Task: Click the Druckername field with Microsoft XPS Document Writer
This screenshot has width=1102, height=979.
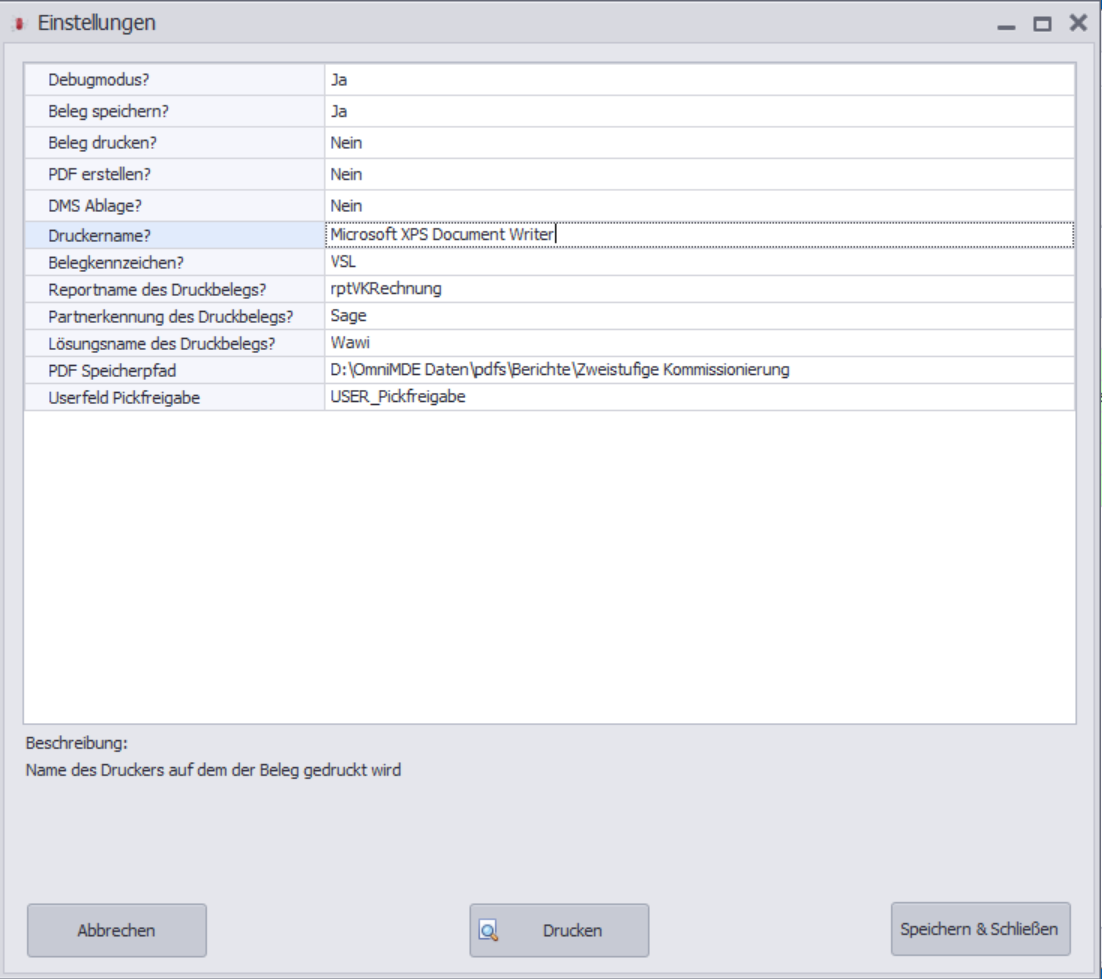Action: 699,235
